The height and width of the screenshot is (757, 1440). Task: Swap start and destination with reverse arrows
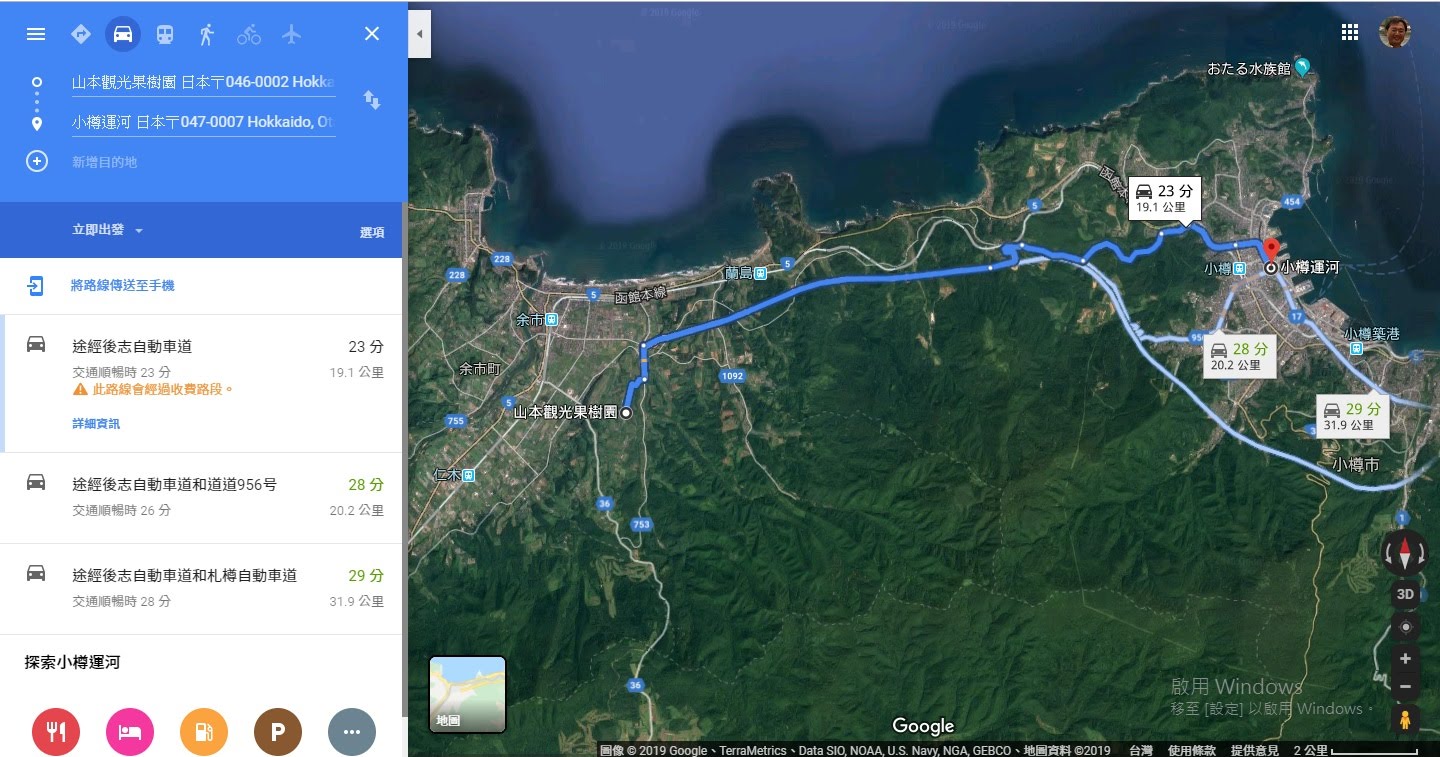tap(371, 100)
